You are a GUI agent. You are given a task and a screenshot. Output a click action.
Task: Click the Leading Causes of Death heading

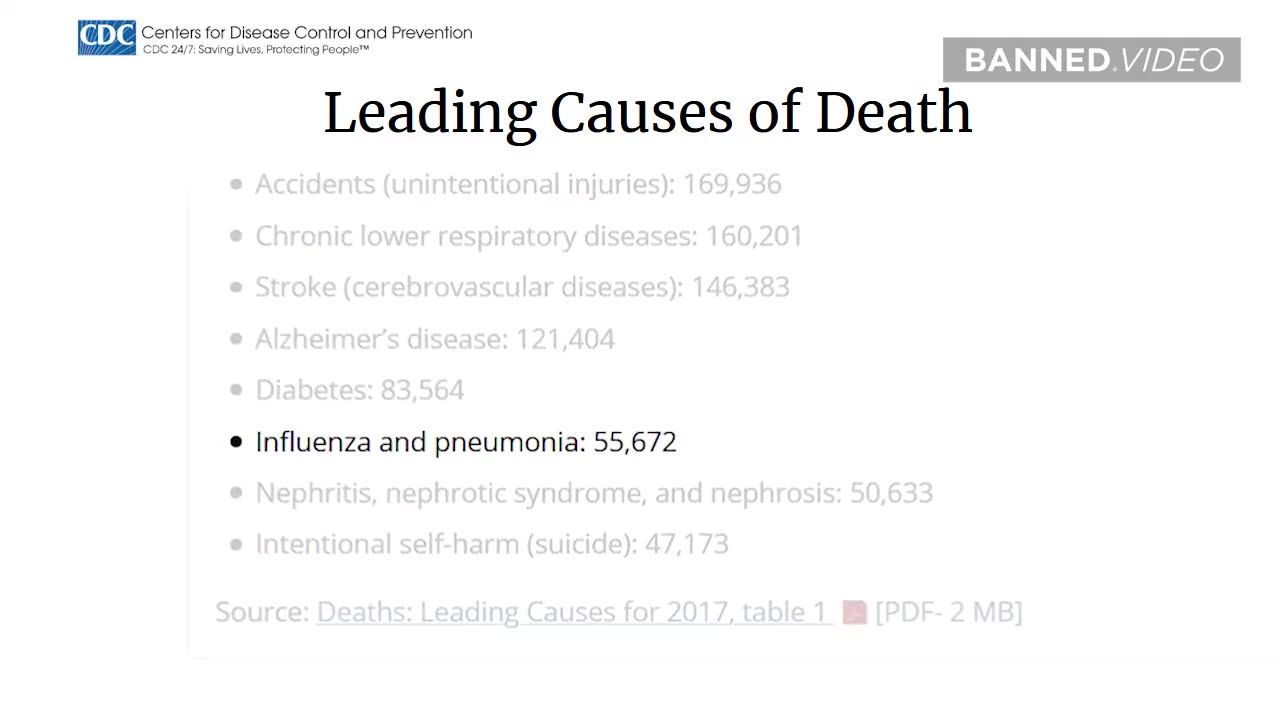pos(648,113)
